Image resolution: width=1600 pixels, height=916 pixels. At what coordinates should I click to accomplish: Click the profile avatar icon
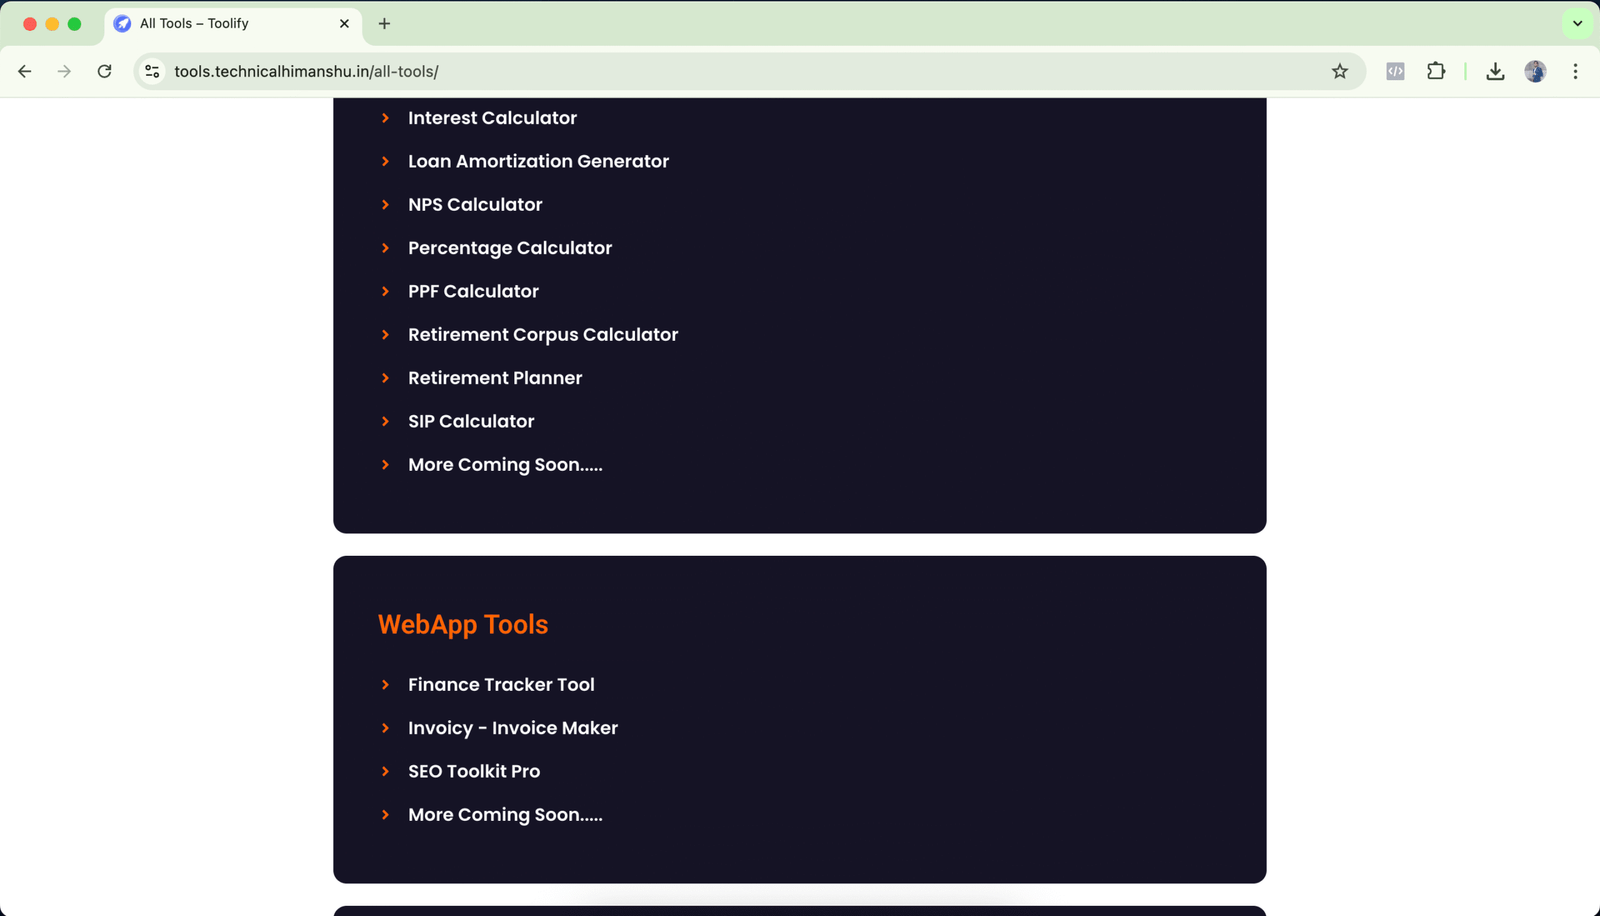tap(1535, 71)
